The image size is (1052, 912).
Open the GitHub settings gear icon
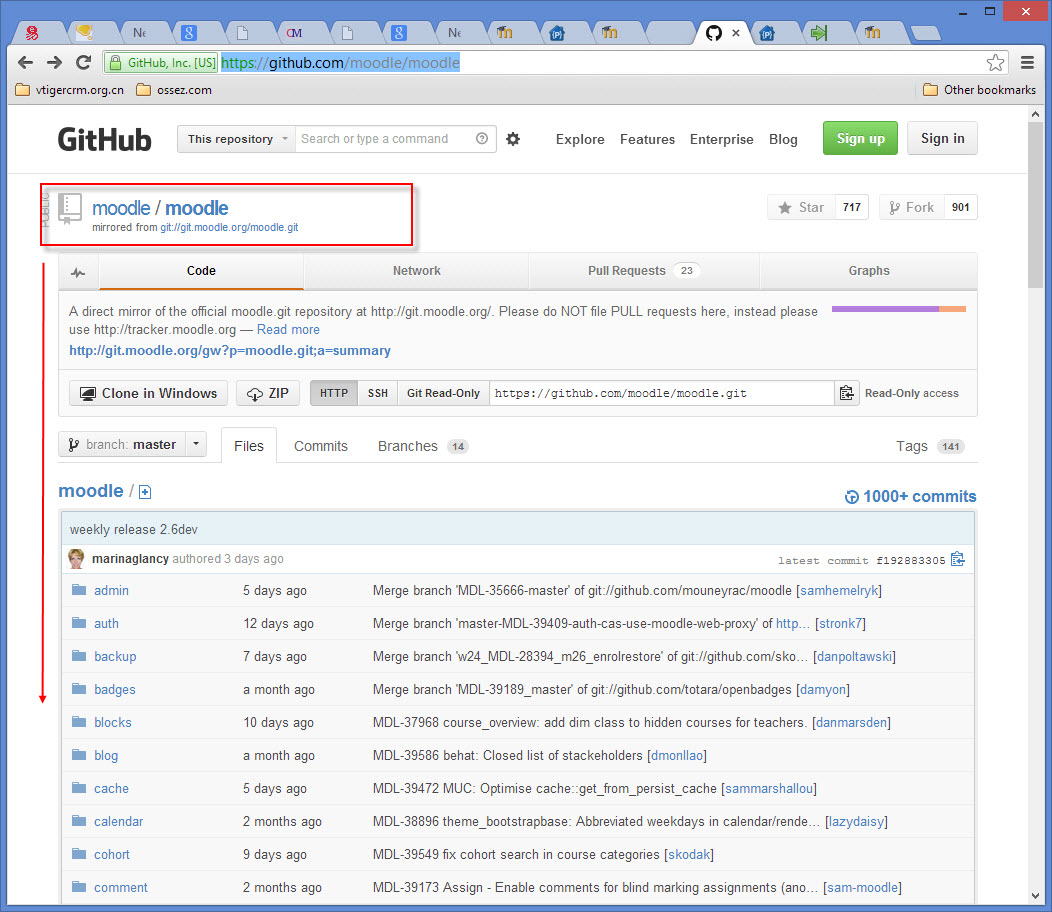pos(513,139)
